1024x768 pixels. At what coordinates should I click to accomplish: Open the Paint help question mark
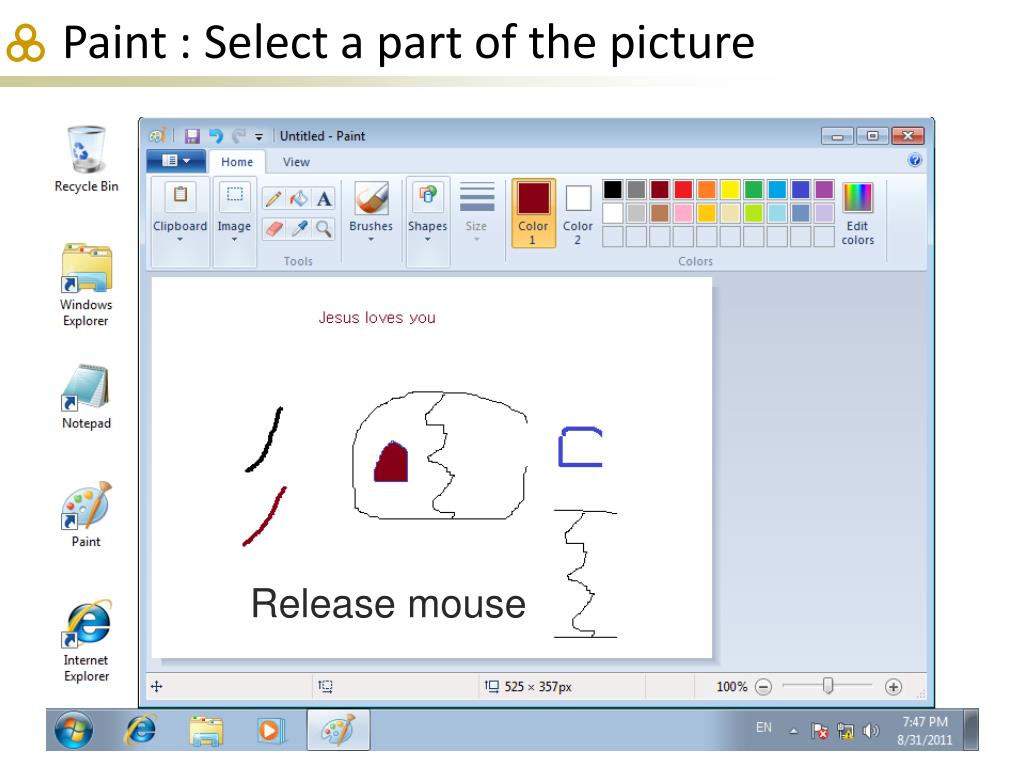915,160
